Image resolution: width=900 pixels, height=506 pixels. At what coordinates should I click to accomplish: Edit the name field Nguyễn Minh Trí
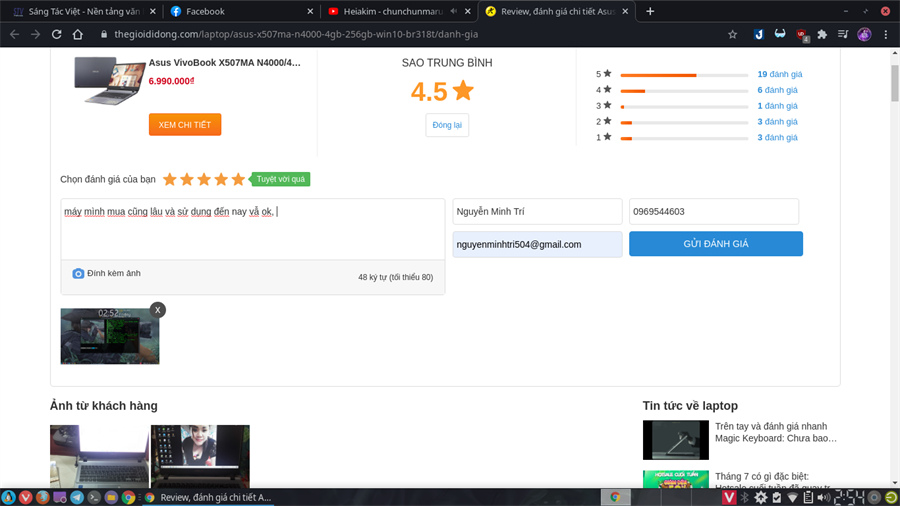537,212
